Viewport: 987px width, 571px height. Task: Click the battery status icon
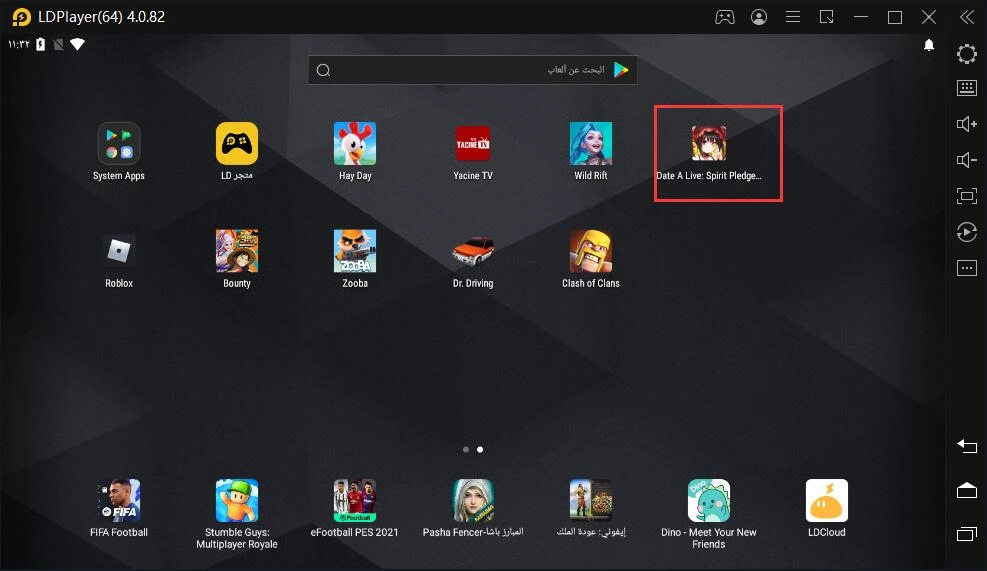(x=40, y=44)
